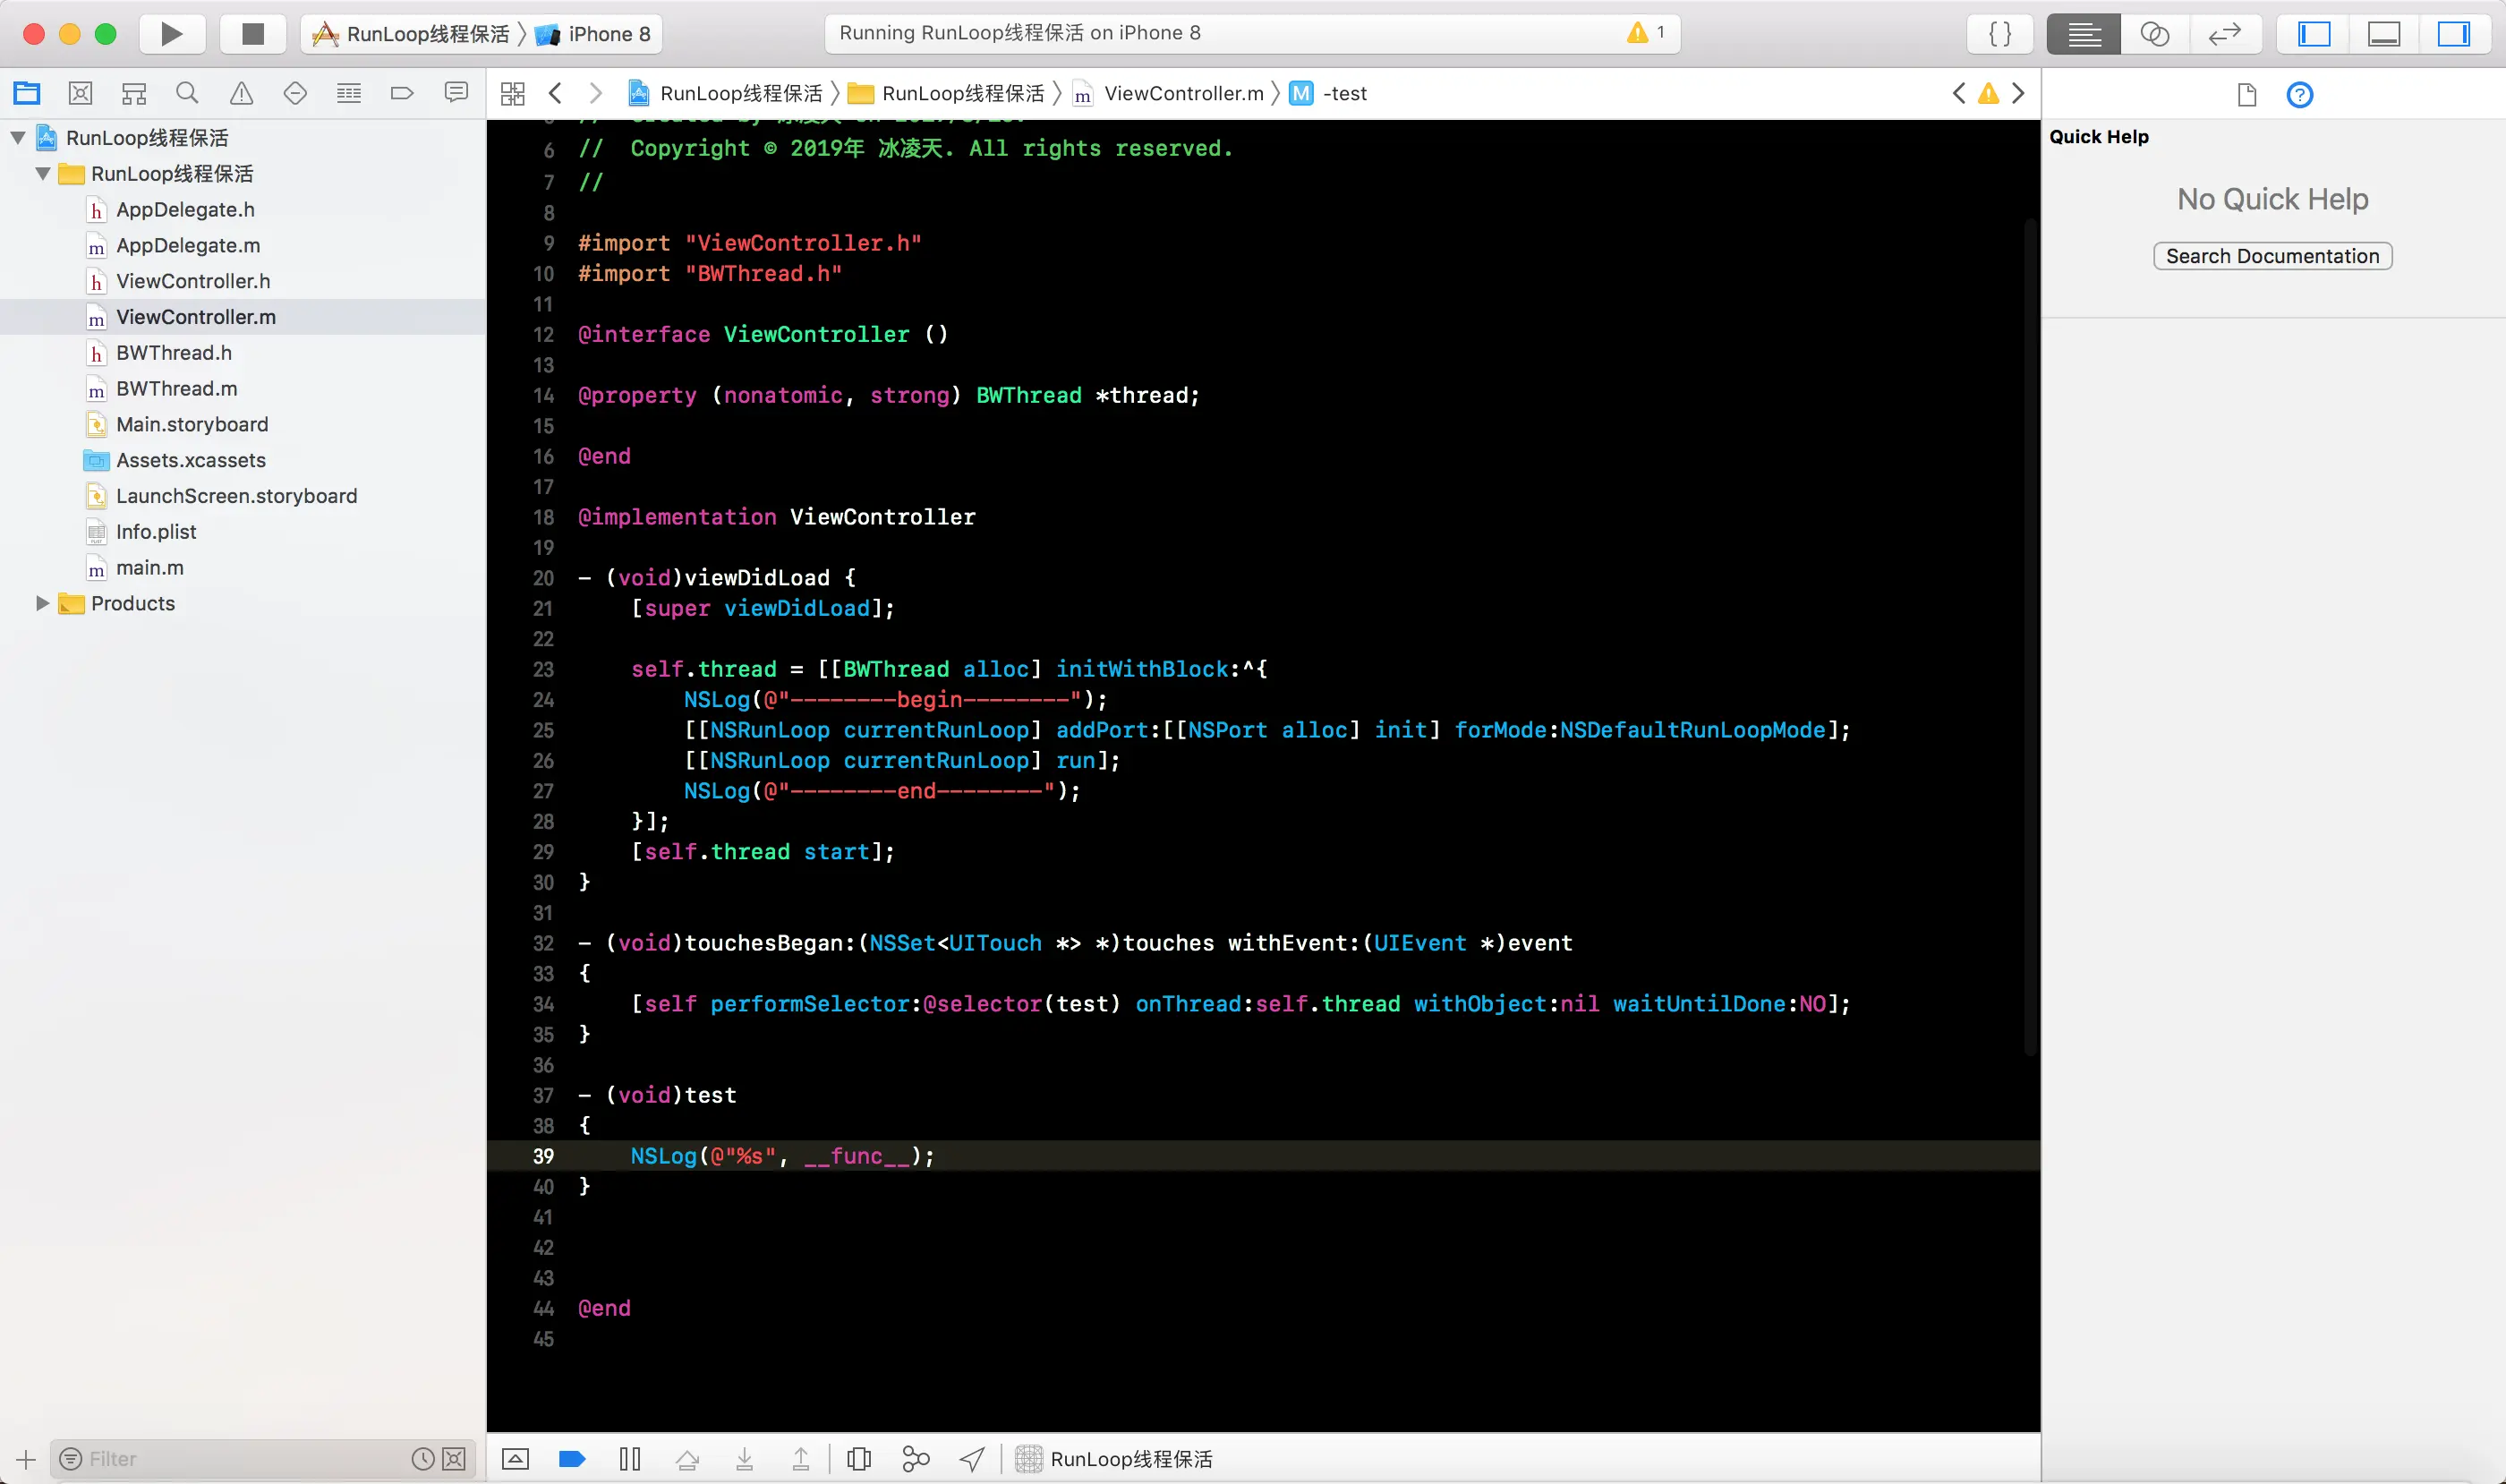Select BWThread.m in the file navigator
Image resolution: width=2506 pixels, height=1484 pixels.
pyautogui.click(x=176, y=389)
